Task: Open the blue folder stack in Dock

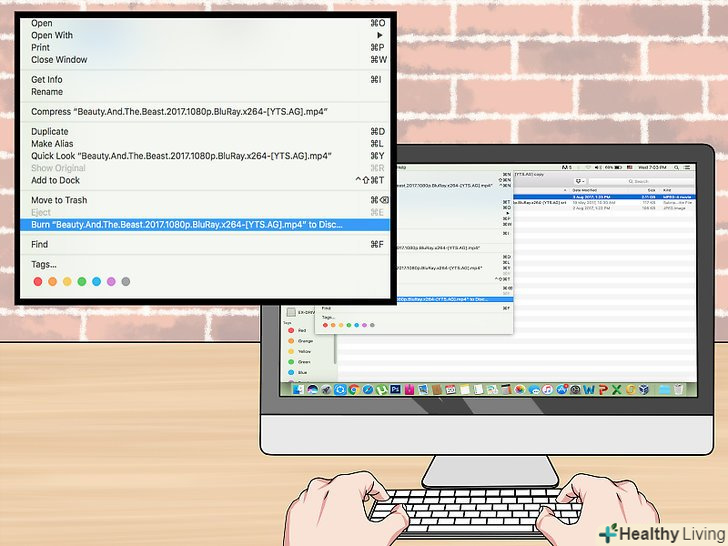Action: (x=664, y=390)
